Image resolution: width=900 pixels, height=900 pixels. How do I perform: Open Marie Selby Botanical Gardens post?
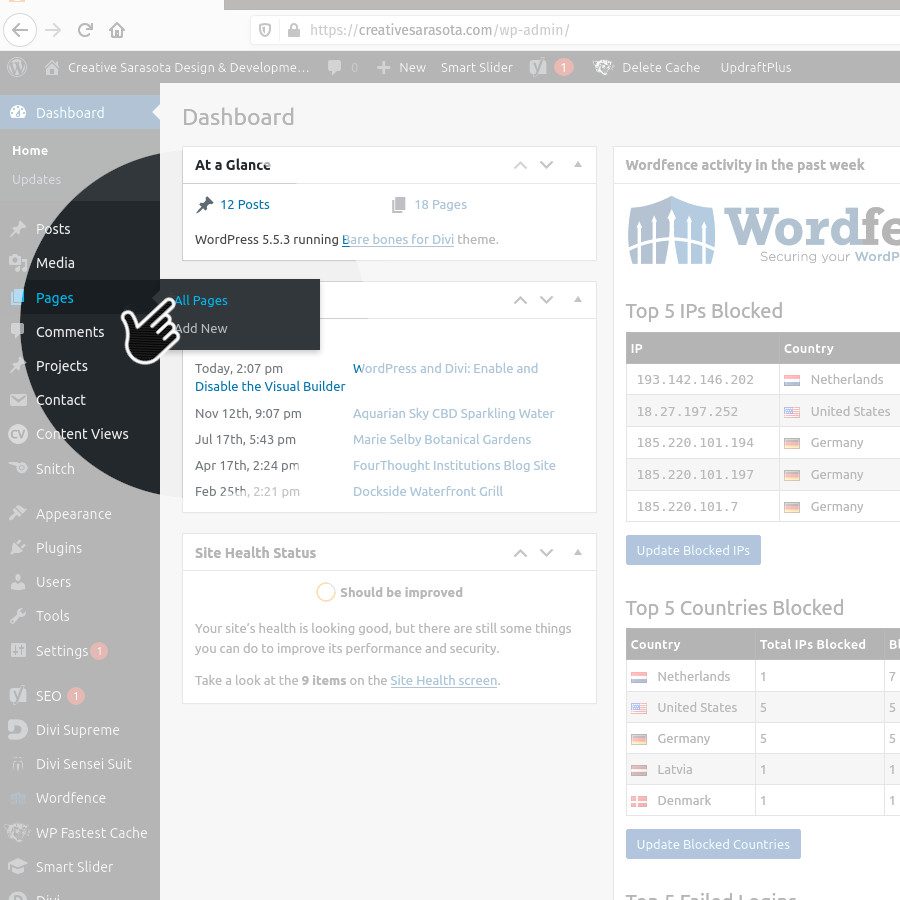(442, 439)
